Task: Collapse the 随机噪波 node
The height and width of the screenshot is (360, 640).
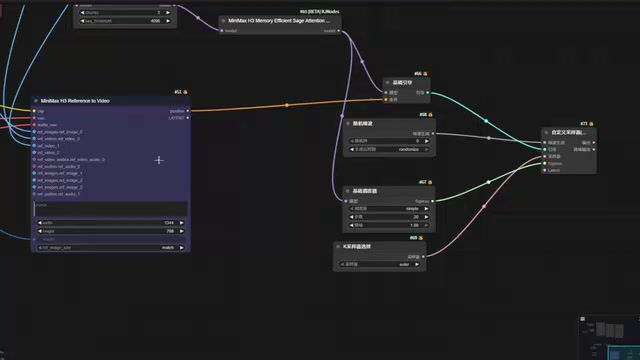Action: 348,124
